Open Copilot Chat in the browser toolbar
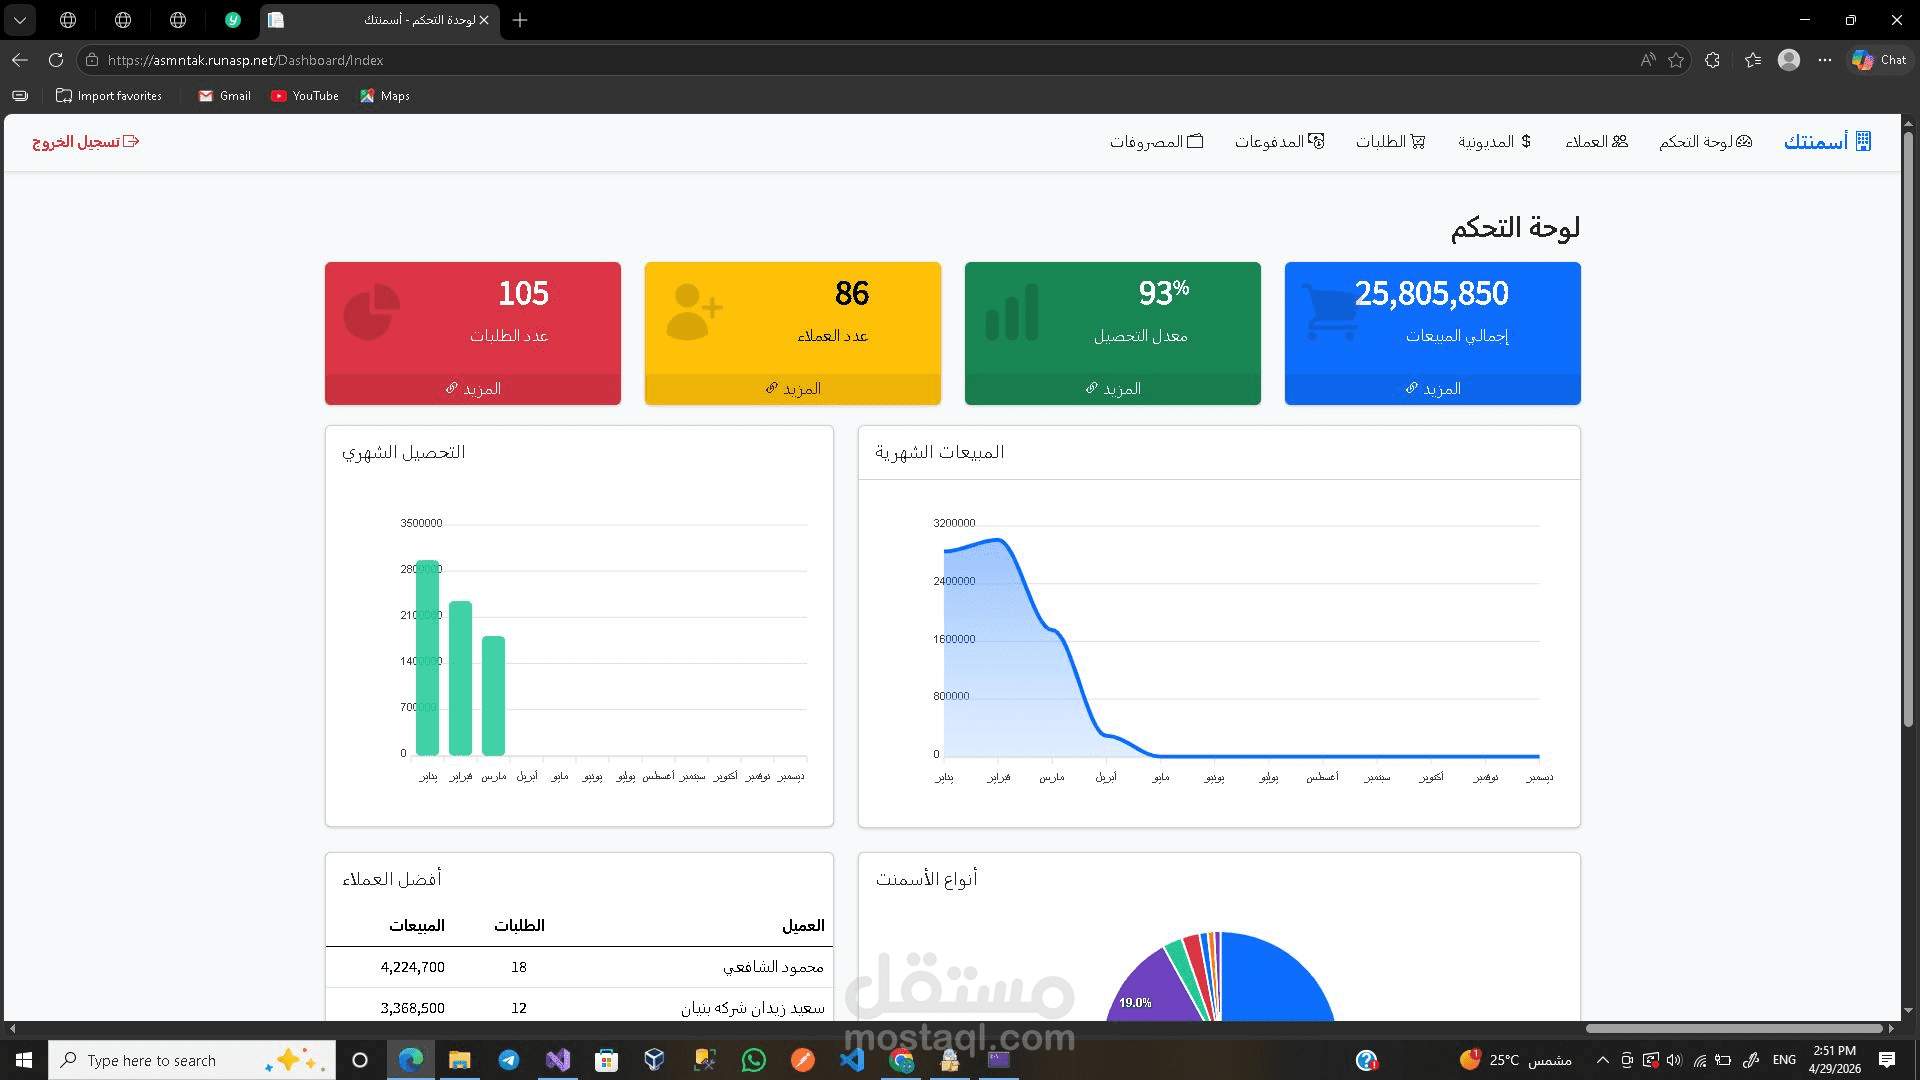 click(x=1879, y=60)
